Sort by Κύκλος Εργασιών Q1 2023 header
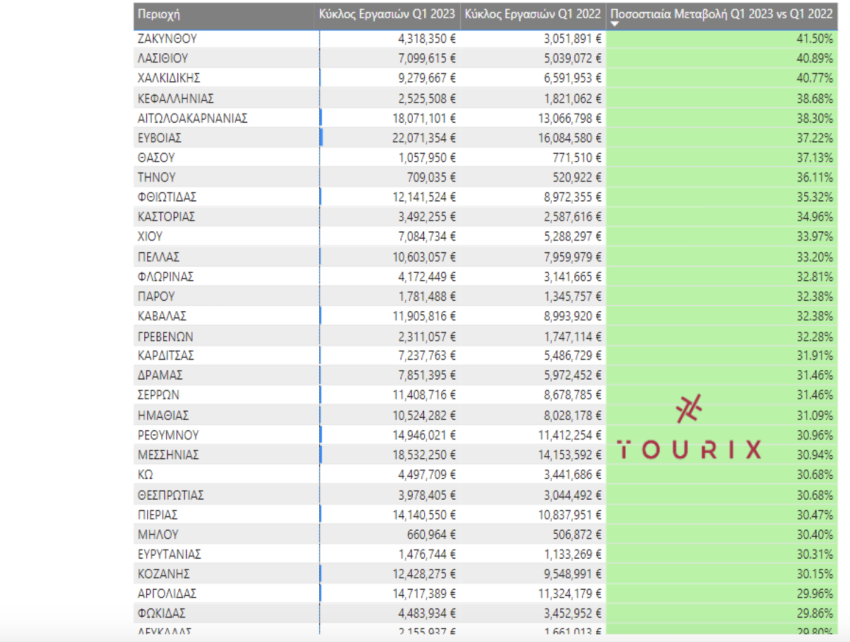The width and height of the screenshot is (850, 642). pyautogui.click(x=387, y=15)
